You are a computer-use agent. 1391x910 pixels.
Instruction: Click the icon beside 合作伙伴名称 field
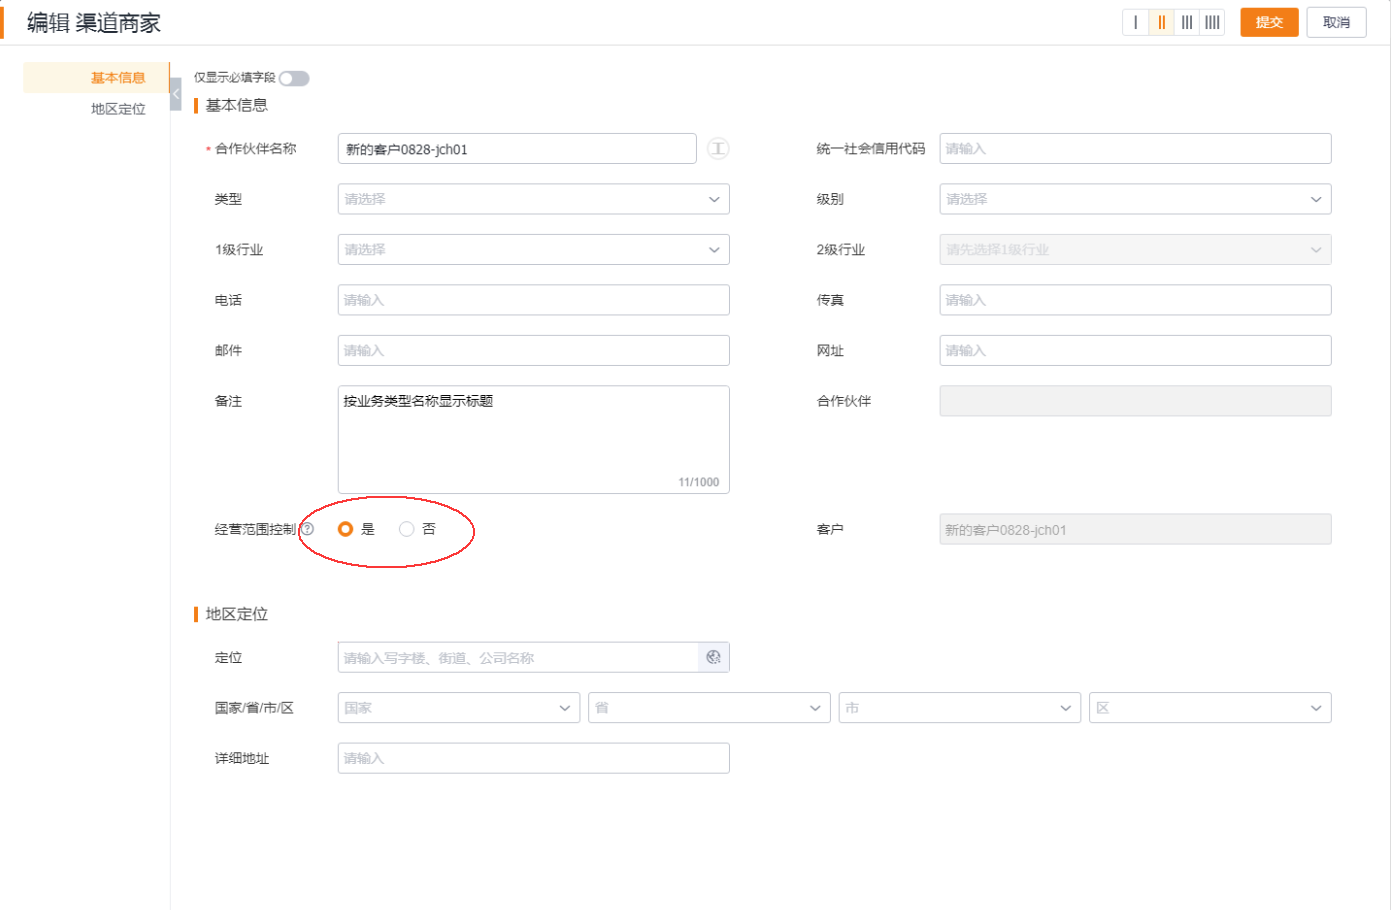tap(718, 149)
